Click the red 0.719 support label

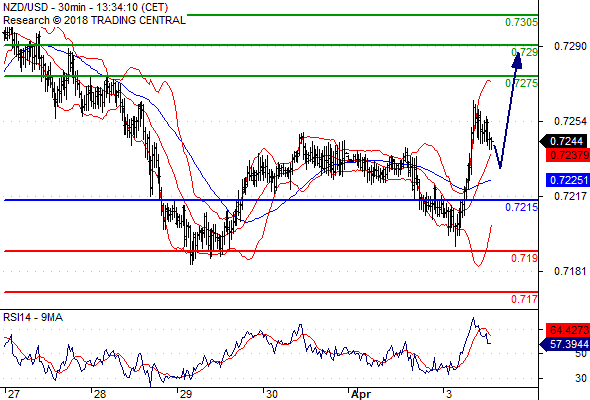click(x=524, y=258)
